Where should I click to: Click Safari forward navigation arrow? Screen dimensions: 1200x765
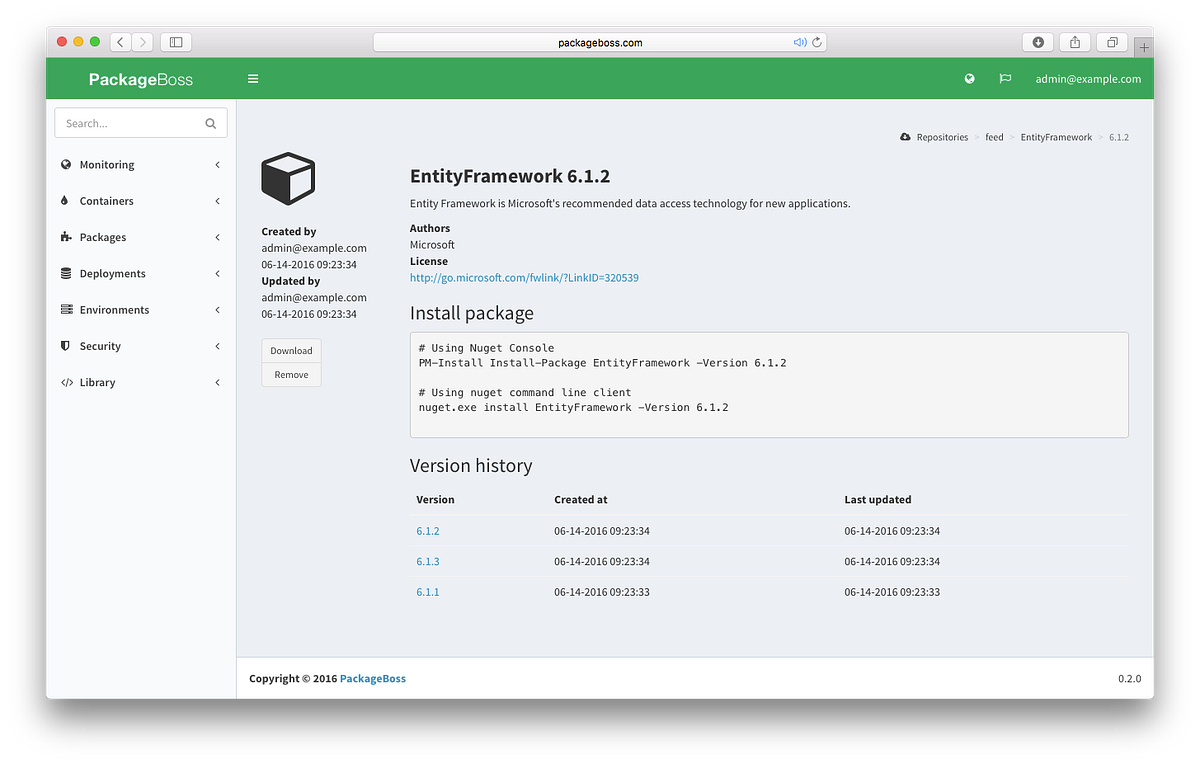click(x=143, y=42)
